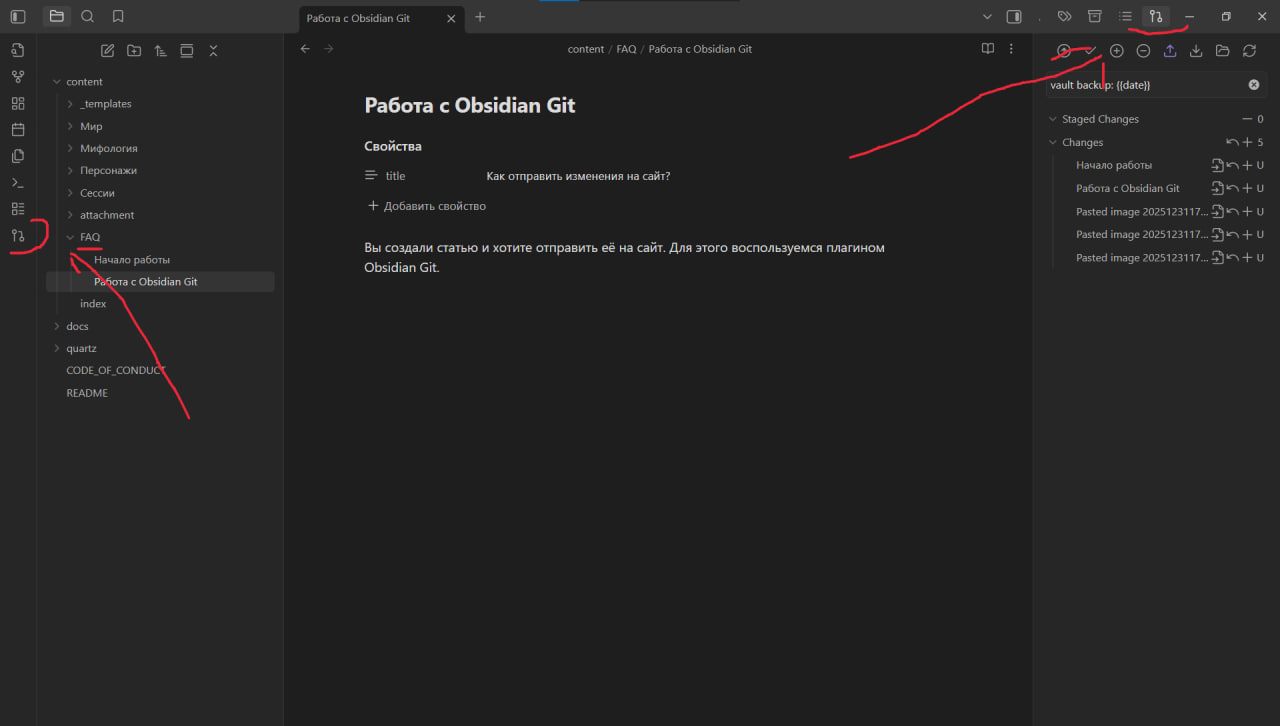Screen dimensions: 1280x726
Task: Open the command palette ribbon icon
Action: point(18,183)
